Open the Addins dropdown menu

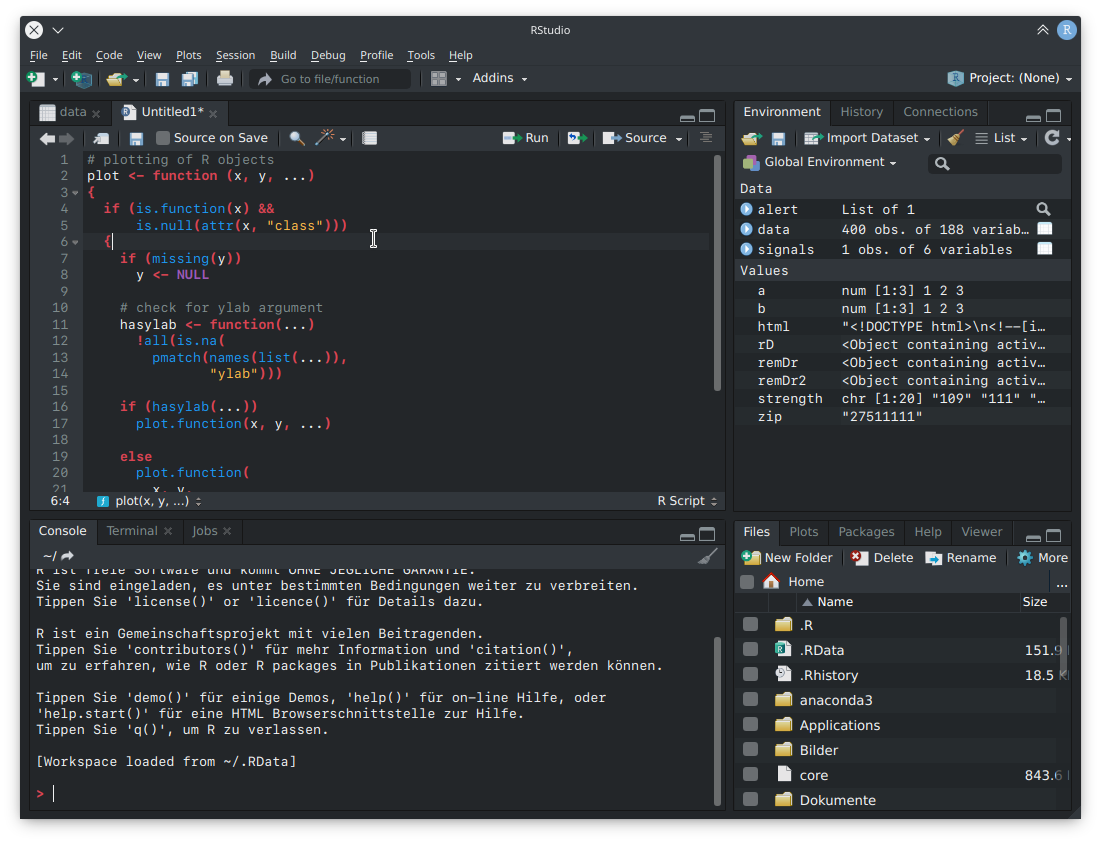(499, 78)
